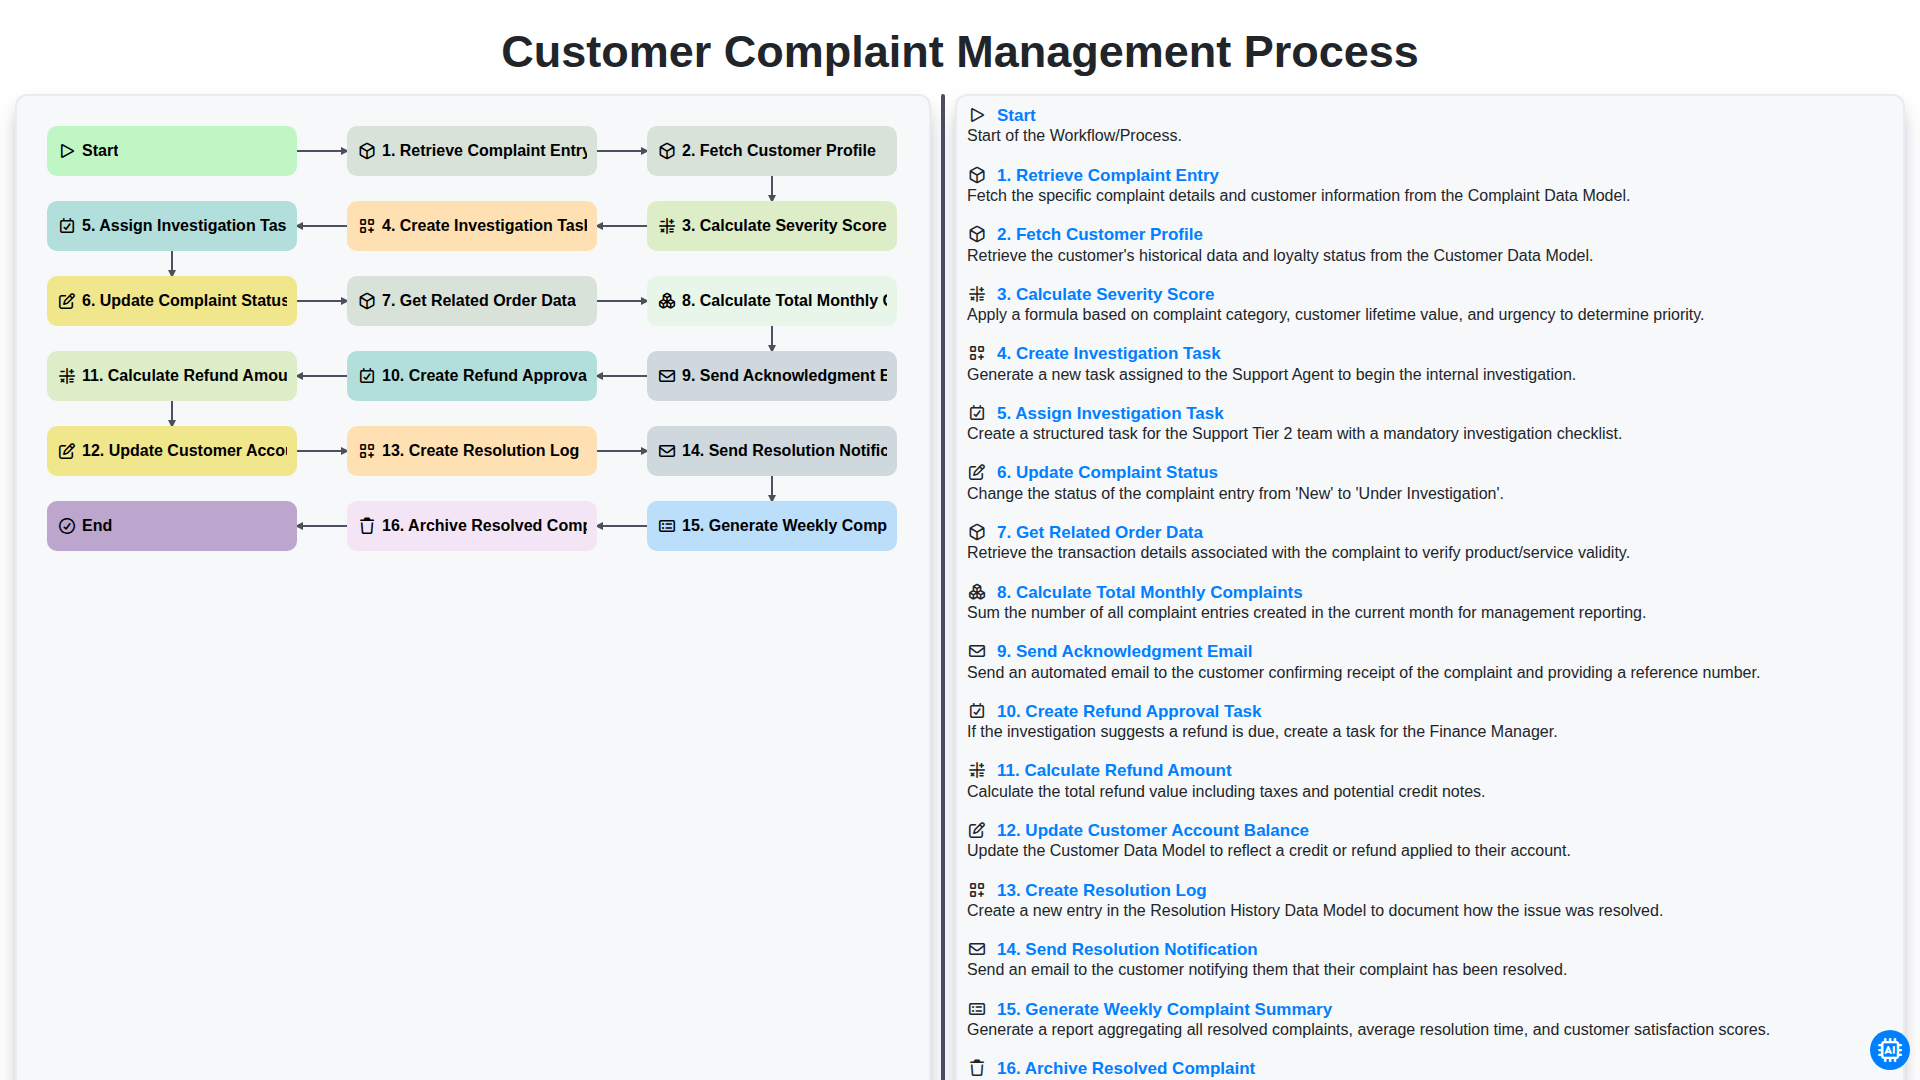Select the green Start node label

point(100,151)
